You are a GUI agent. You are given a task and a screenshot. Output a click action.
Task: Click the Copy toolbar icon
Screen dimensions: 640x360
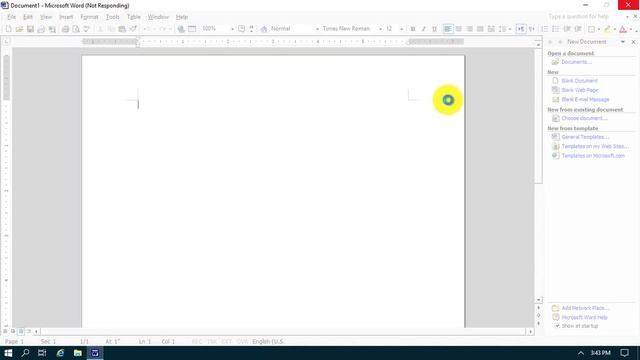coord(111,29)
